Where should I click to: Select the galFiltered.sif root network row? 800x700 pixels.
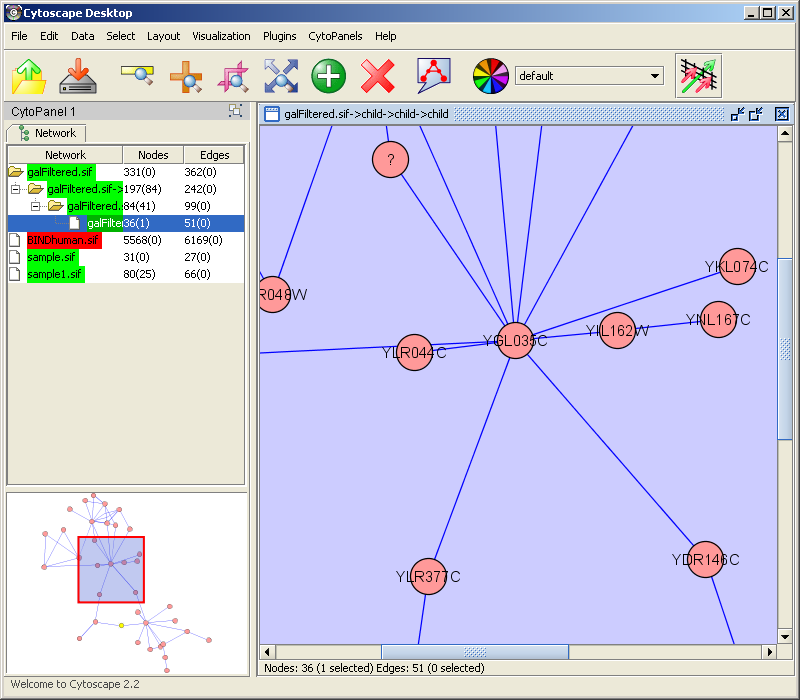click(x=126, y=172)
